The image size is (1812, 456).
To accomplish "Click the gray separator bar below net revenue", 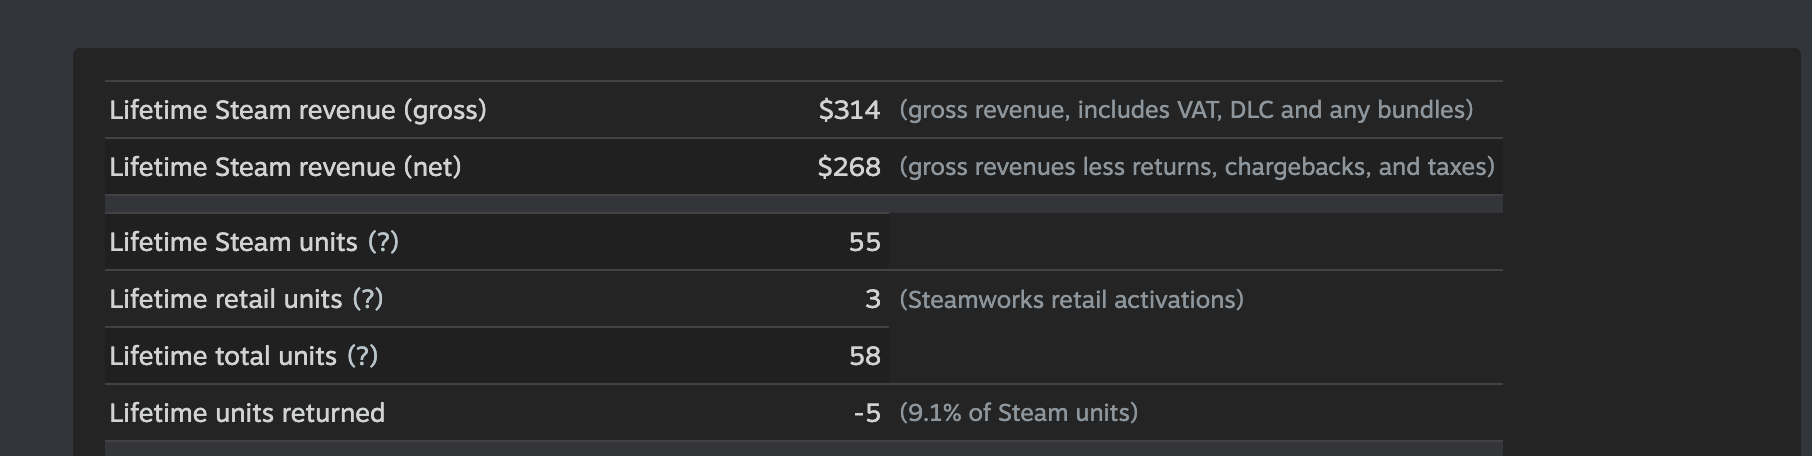I will [x=804, y=204].
